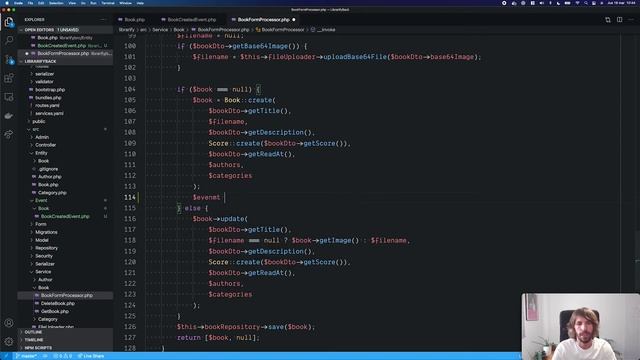Open the Terminal menu in the menu bar
Image resolution: width=640 pixels, height=360 pixels.
point(108,3)
